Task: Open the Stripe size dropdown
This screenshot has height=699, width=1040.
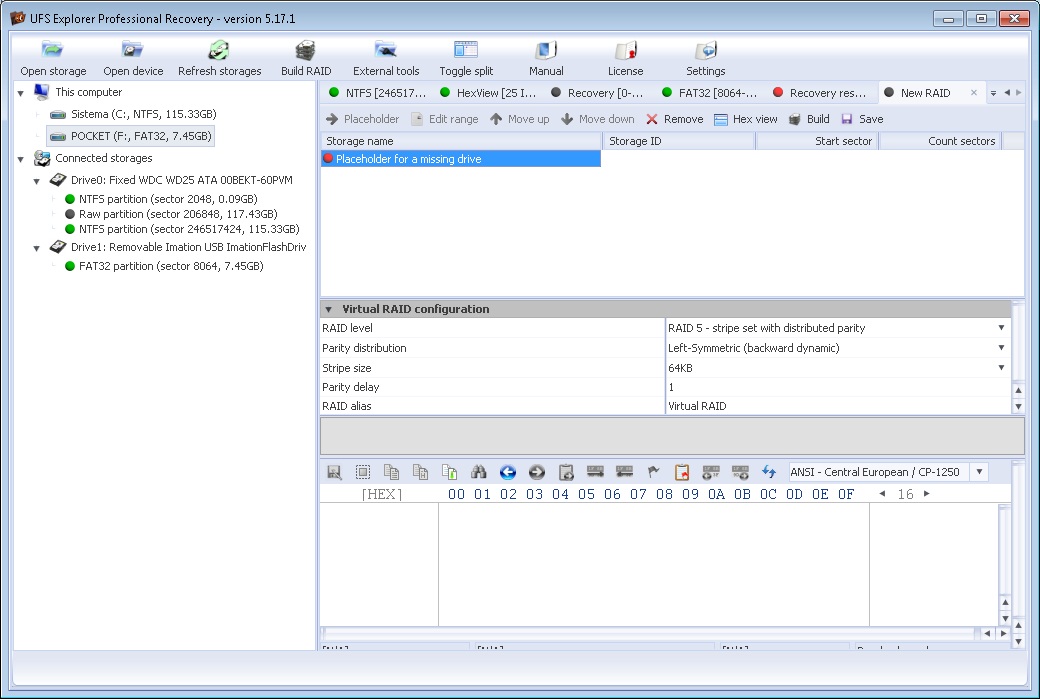Action: [1001, 367]
